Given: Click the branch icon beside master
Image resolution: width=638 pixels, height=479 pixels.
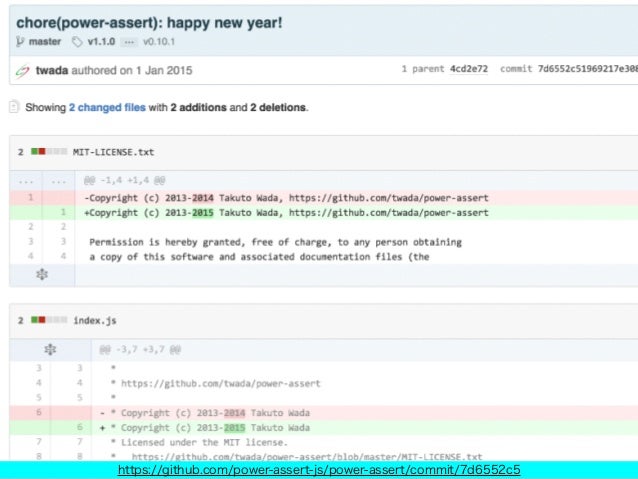Looking at the screenshot, I should click(20, 42).
